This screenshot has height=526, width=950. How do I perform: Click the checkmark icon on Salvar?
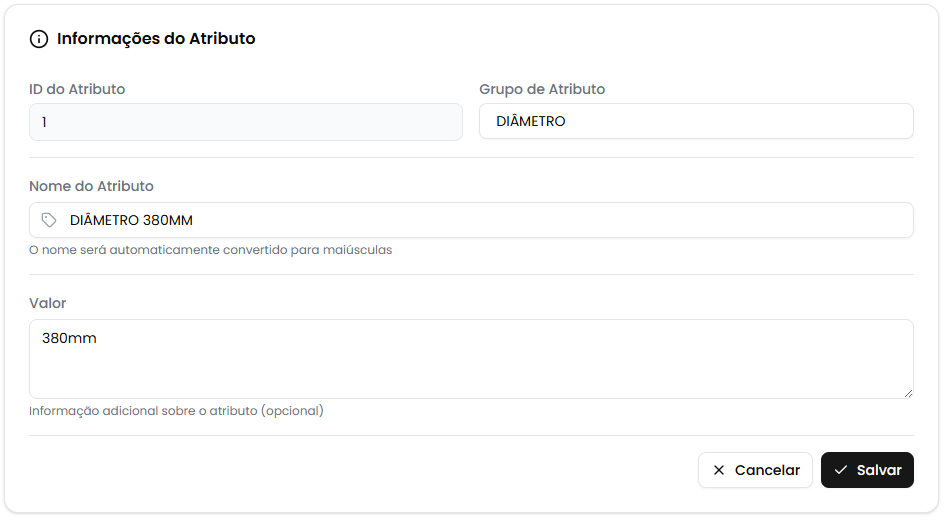coord(841,470)
